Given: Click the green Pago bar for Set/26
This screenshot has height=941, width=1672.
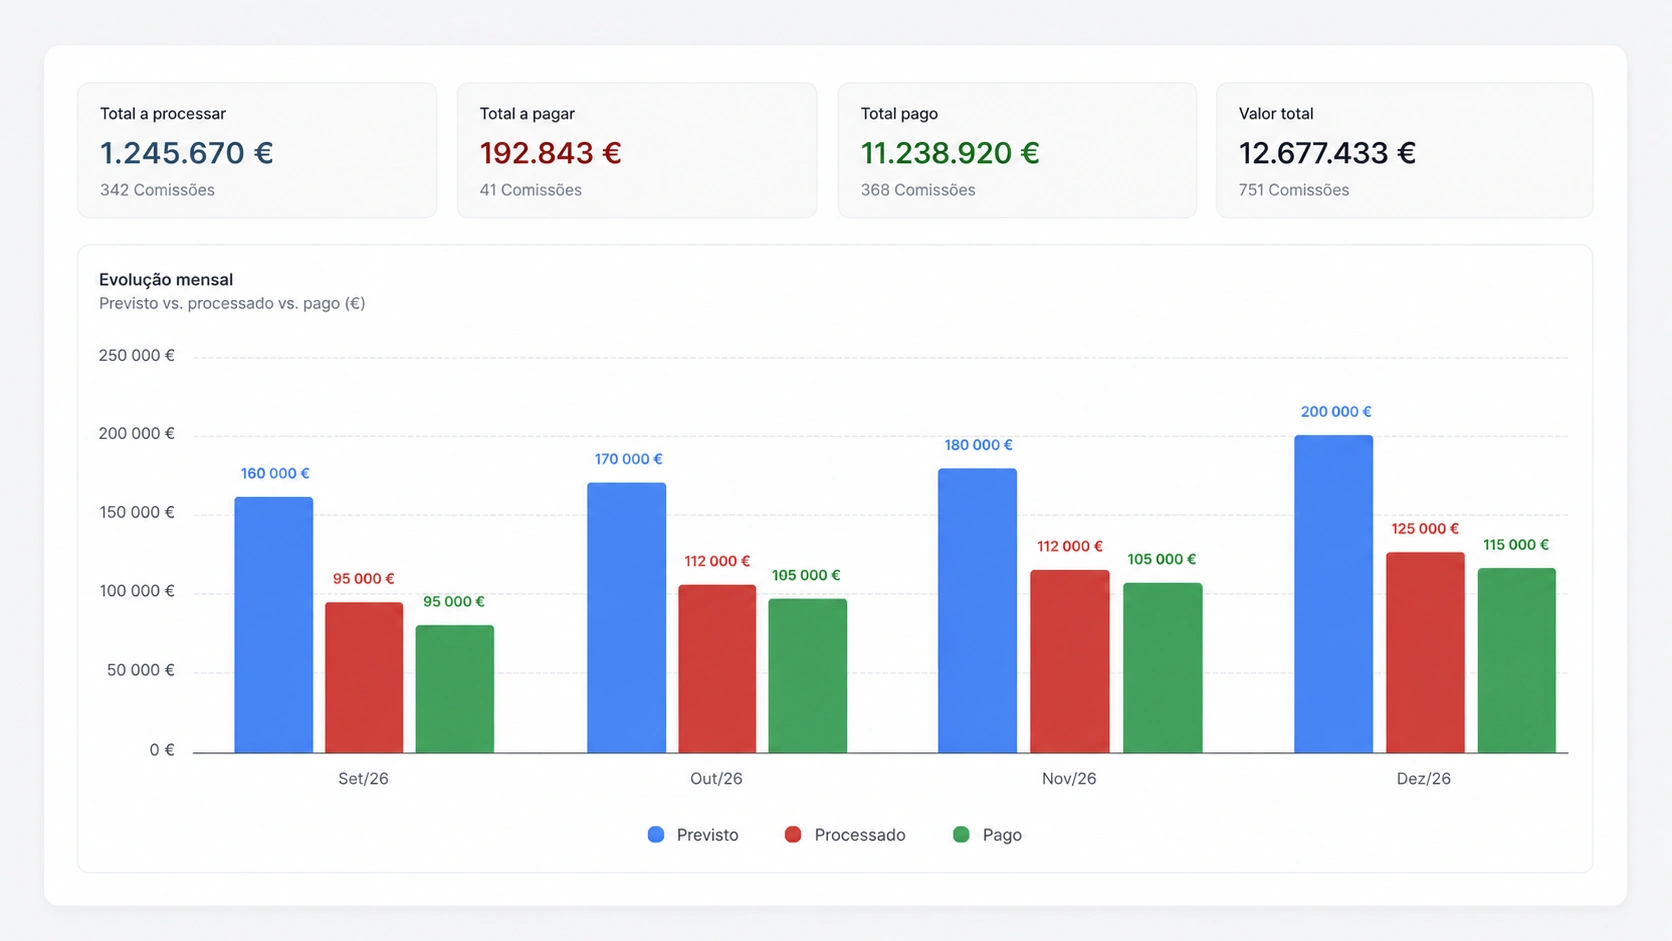Looking at the screenshot, I should (x=455, y=689).
